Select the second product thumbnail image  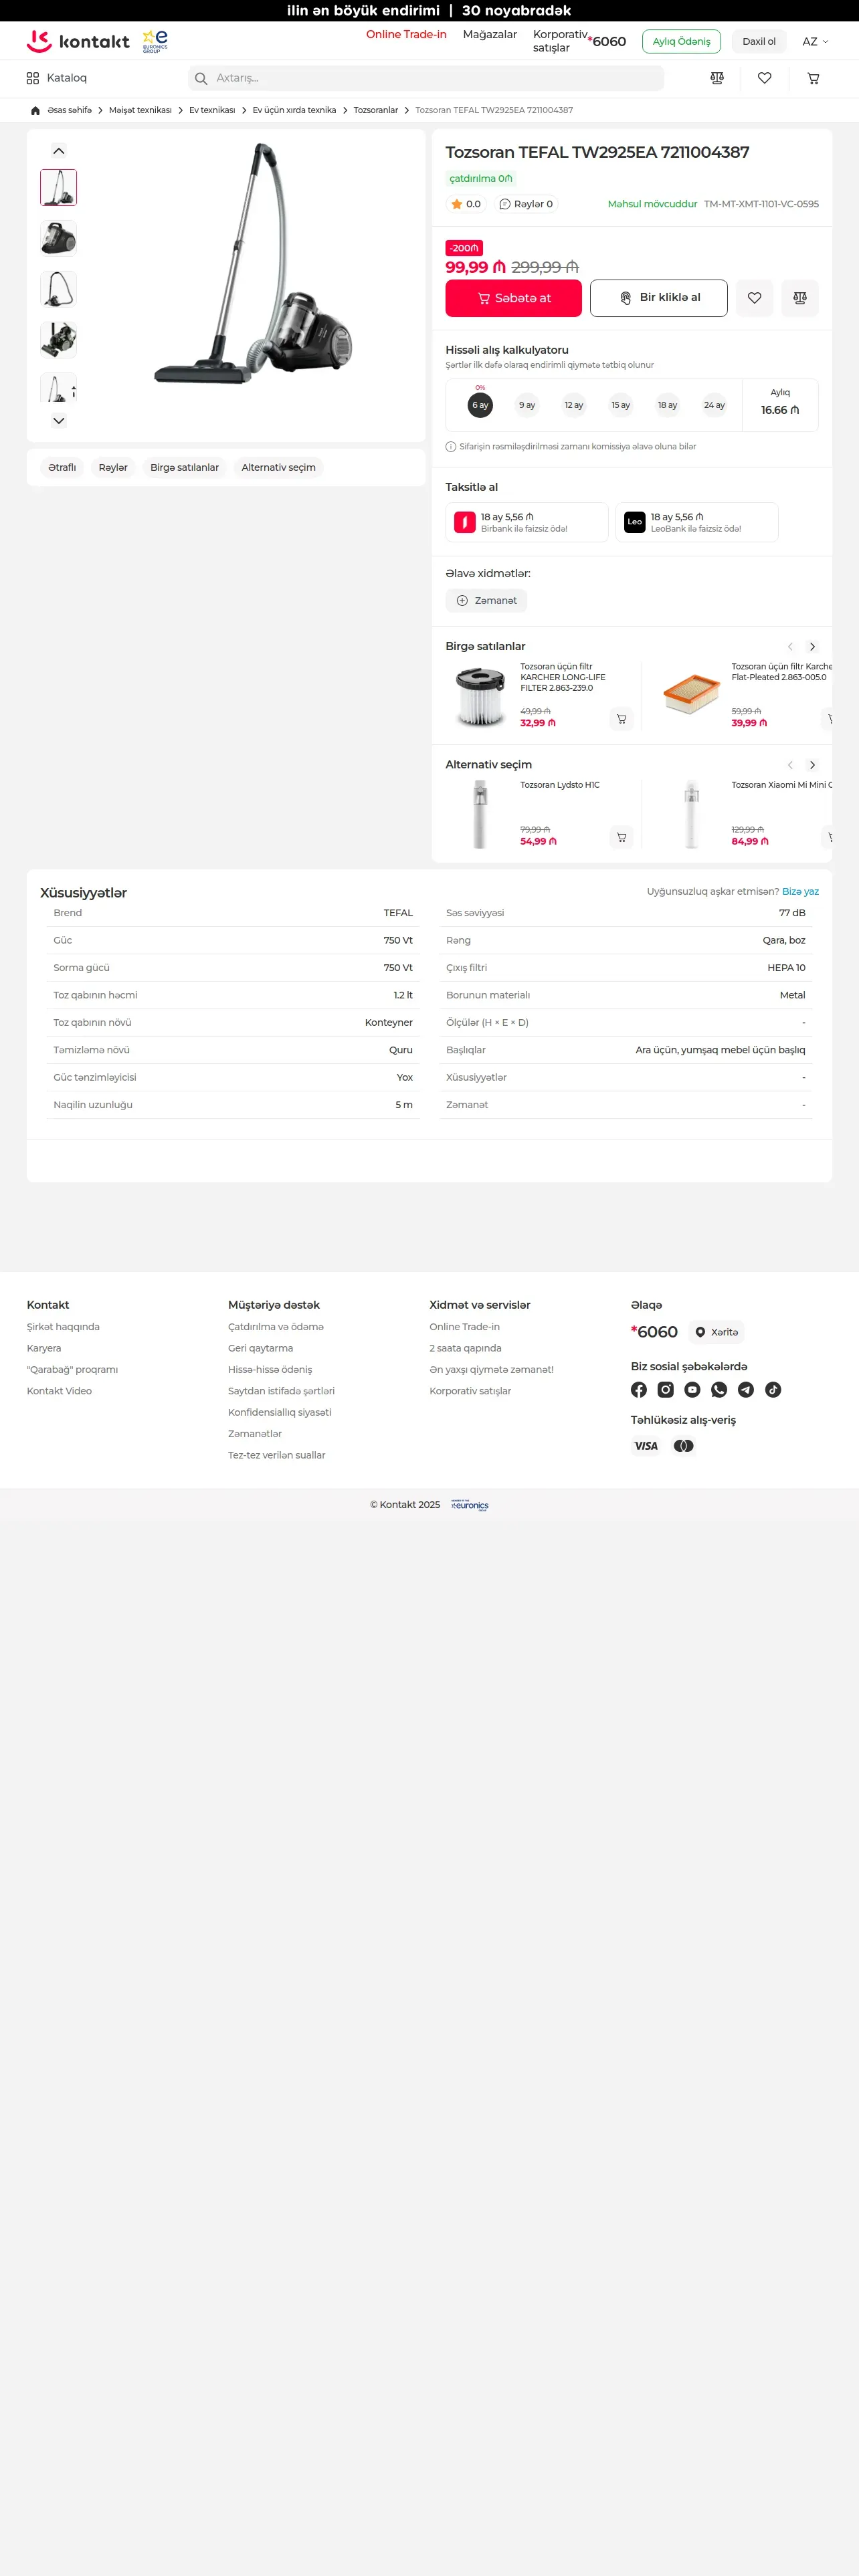[59, 239]
